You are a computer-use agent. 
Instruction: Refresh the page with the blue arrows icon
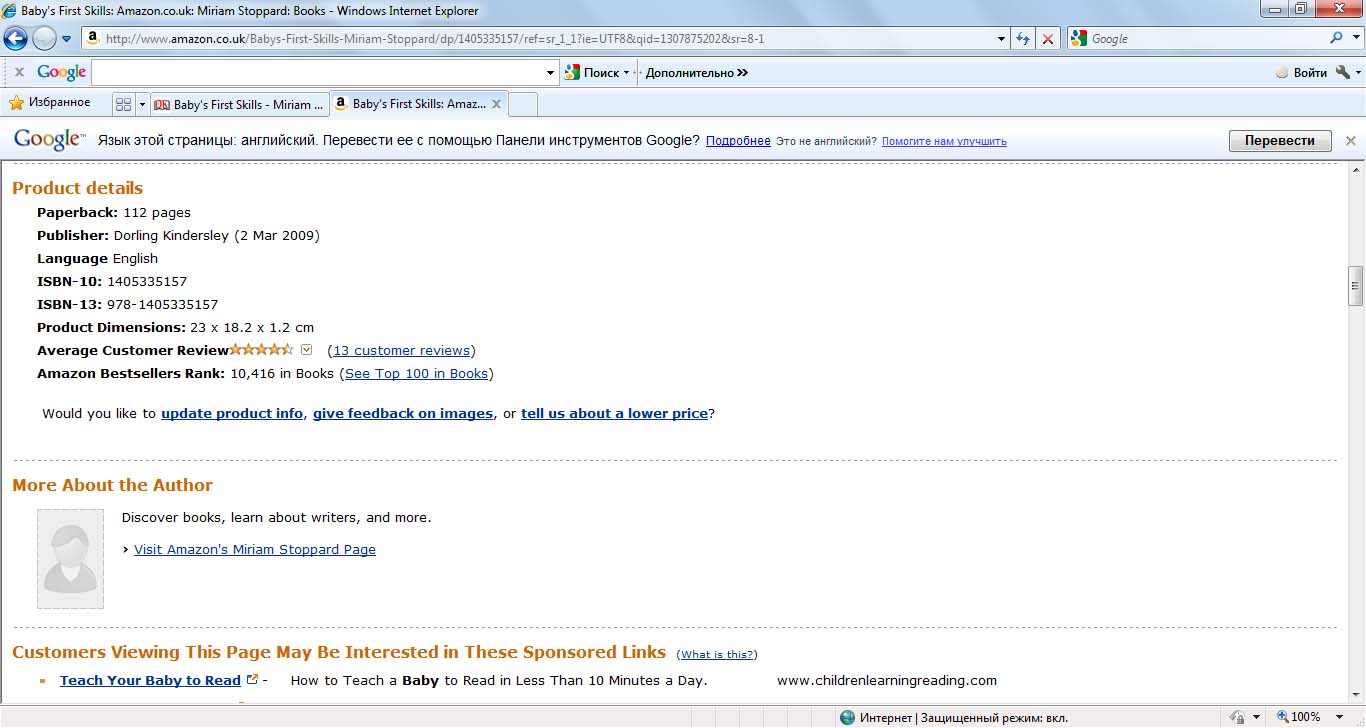coord(1023,39)
